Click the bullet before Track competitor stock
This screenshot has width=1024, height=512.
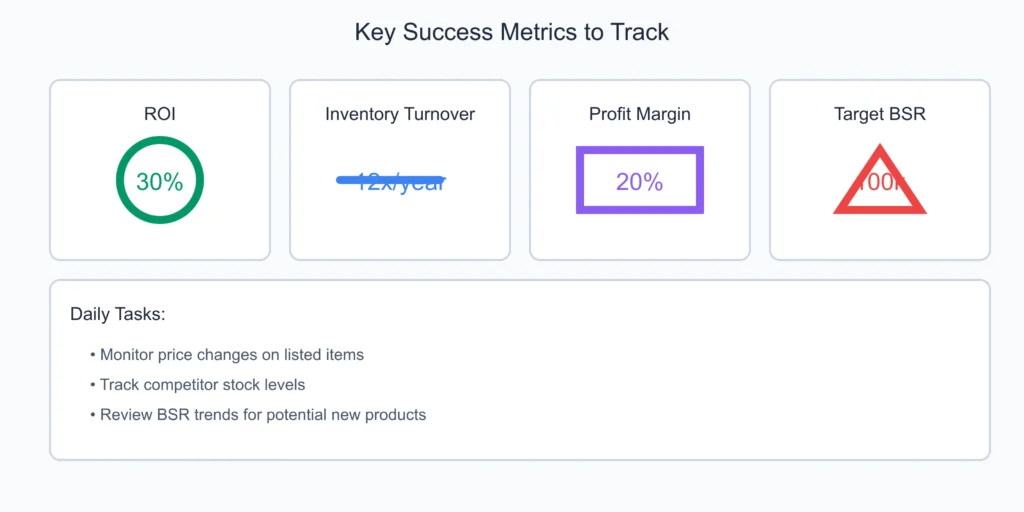(93, 385)
